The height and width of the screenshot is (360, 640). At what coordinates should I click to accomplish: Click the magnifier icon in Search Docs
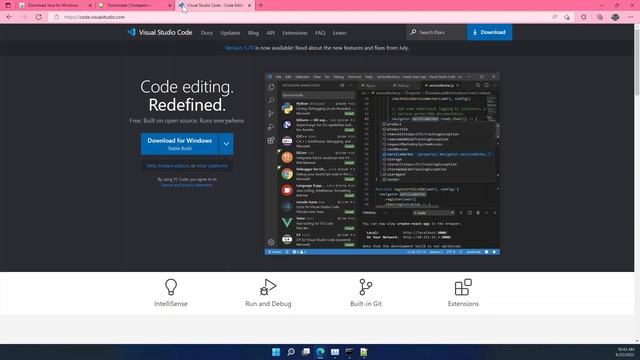coord(413,32)
